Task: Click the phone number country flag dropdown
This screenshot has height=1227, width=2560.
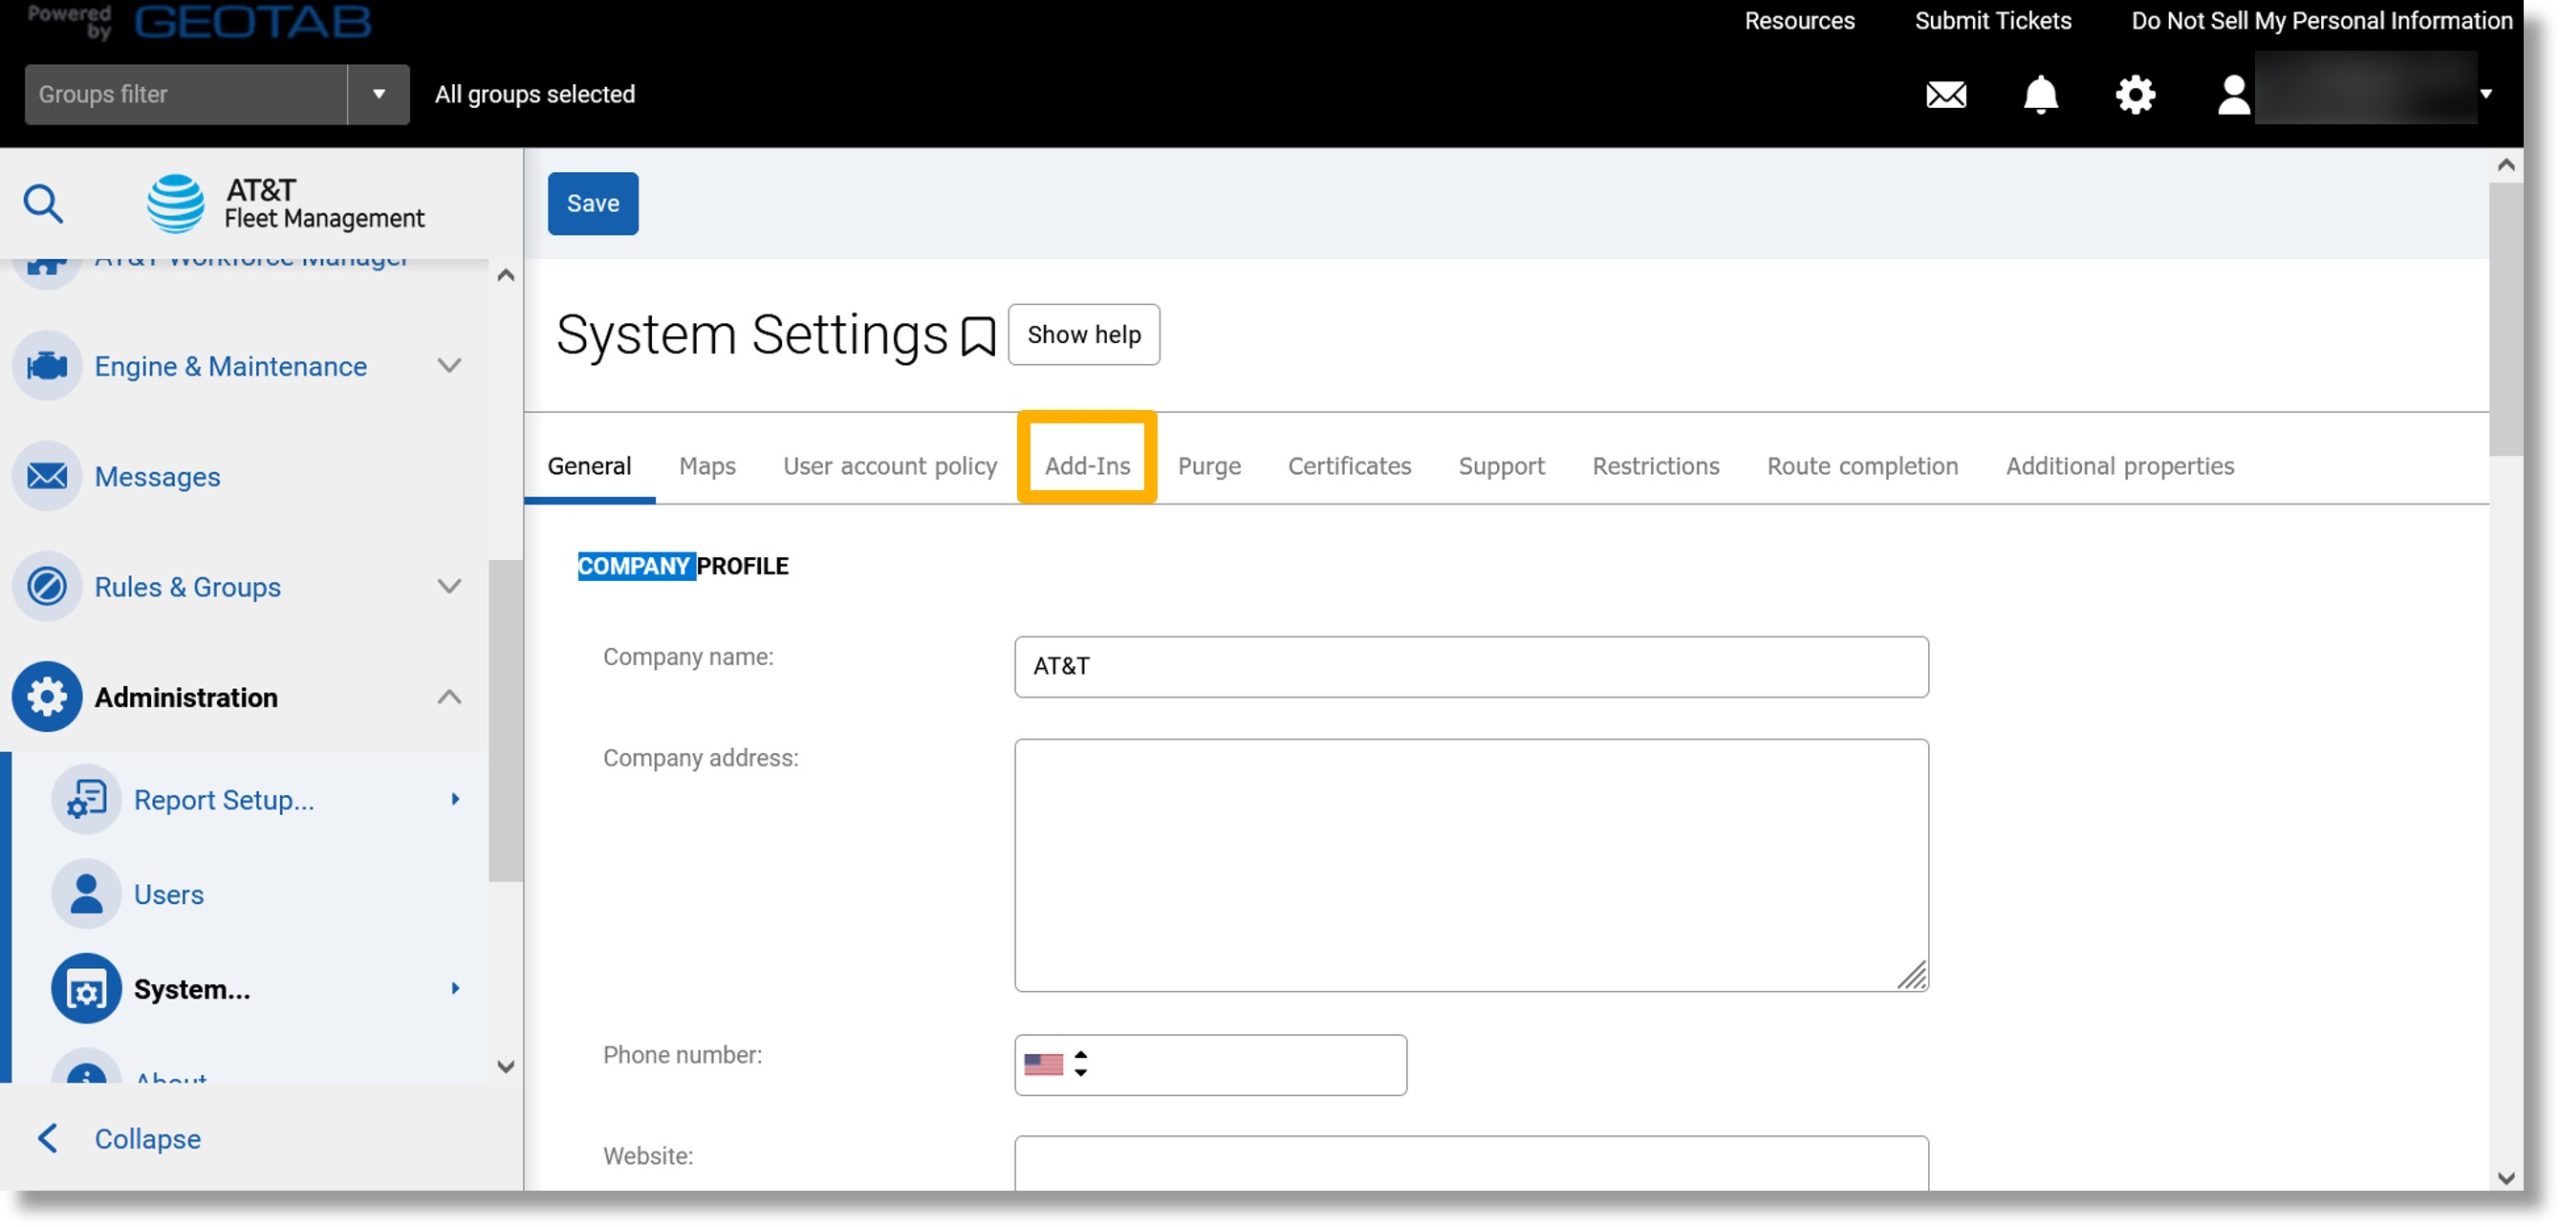Action: tap(1058, 1062)
